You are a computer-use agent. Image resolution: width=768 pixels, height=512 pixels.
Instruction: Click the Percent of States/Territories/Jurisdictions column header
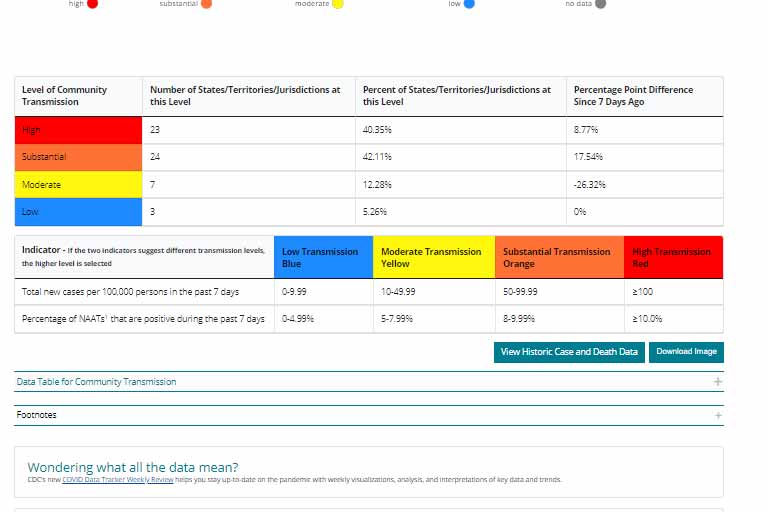click(x=461, y=96)
